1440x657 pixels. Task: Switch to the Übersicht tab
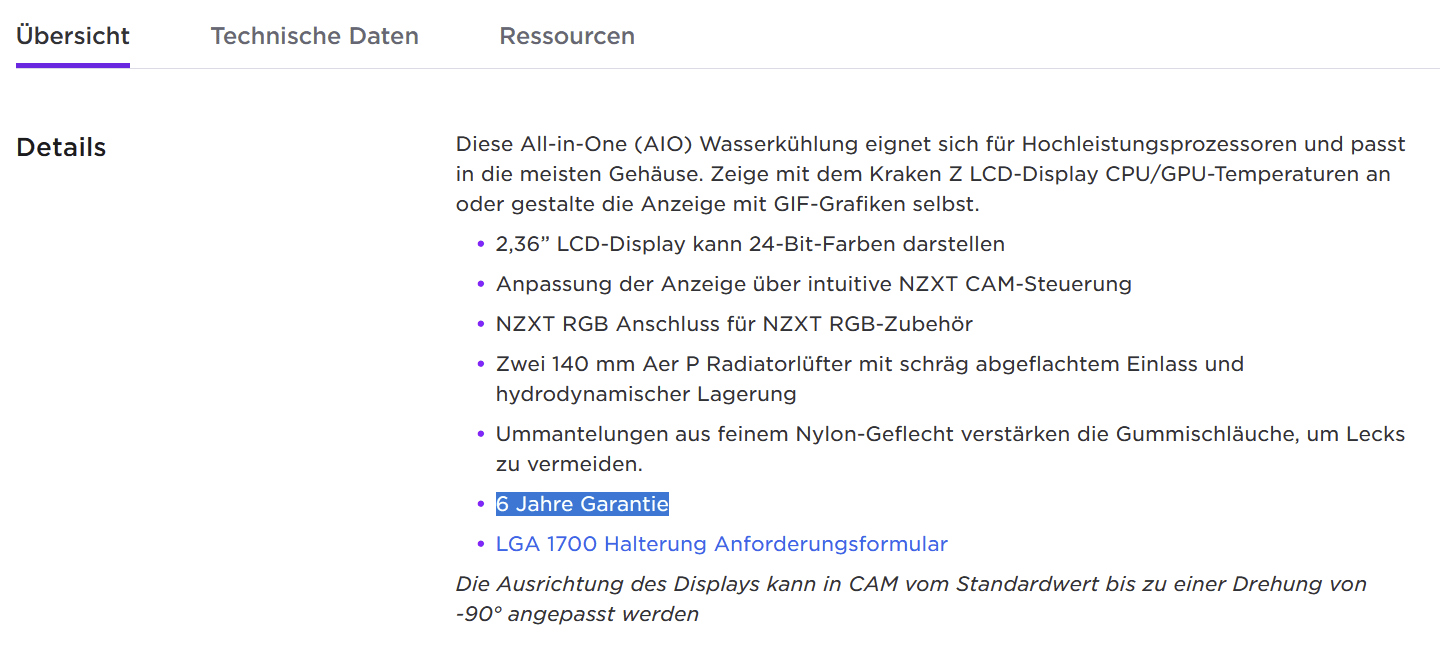[73, 36]
